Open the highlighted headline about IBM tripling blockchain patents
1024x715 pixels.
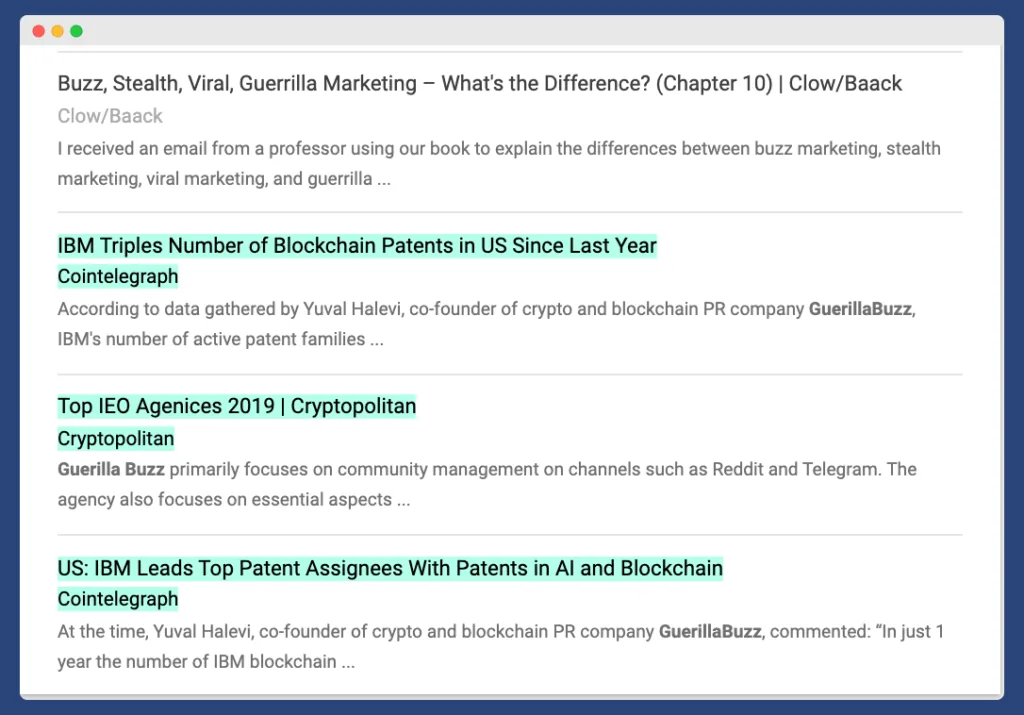point(355,245)
